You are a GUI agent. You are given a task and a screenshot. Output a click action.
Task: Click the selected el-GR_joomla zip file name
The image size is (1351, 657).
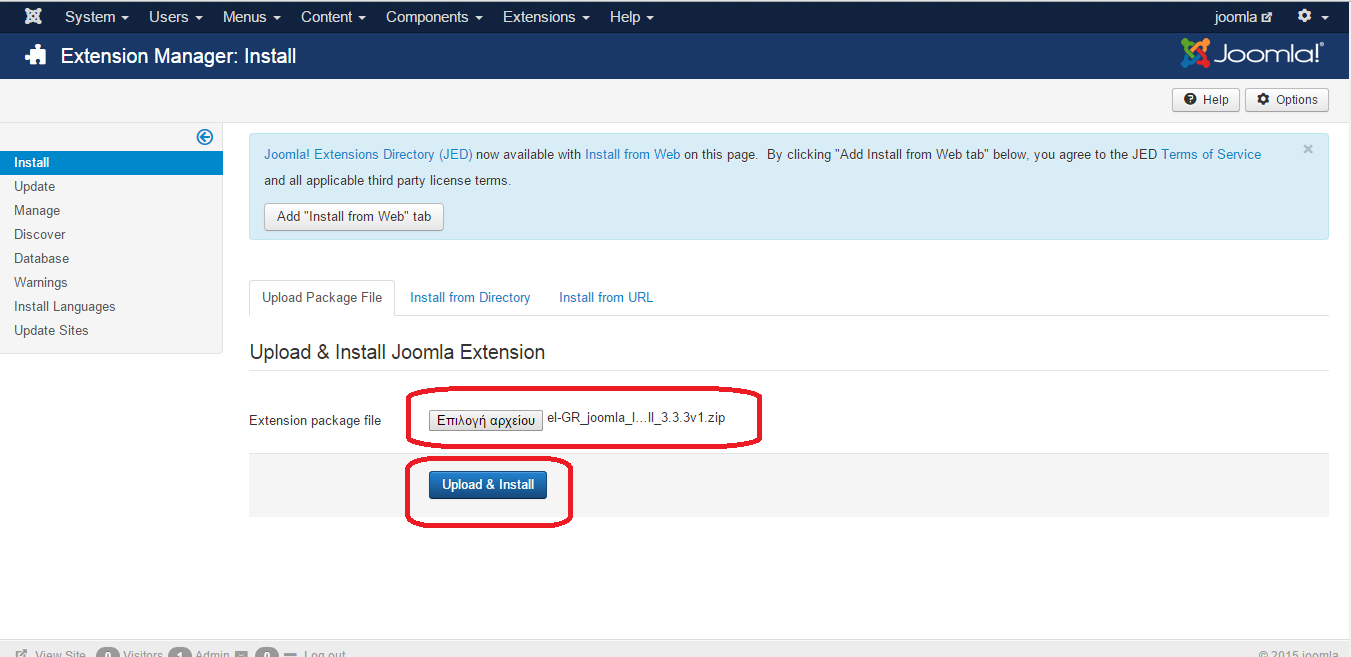636,418
